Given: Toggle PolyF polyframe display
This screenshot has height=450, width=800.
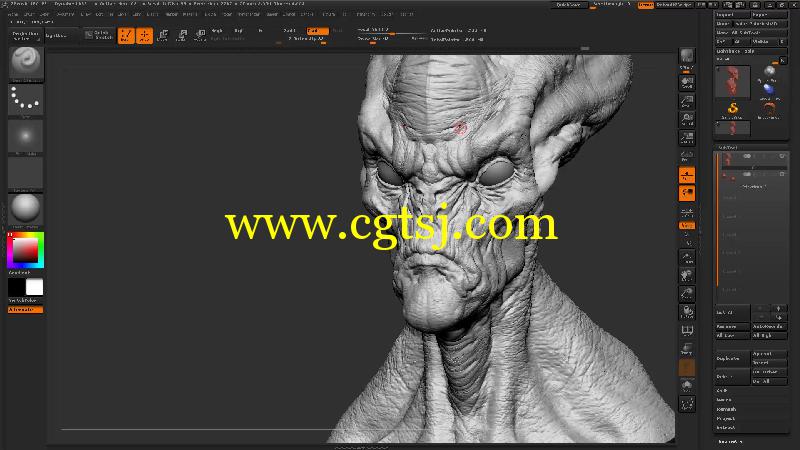Looking at the screenshot, I should click(687, 331).
